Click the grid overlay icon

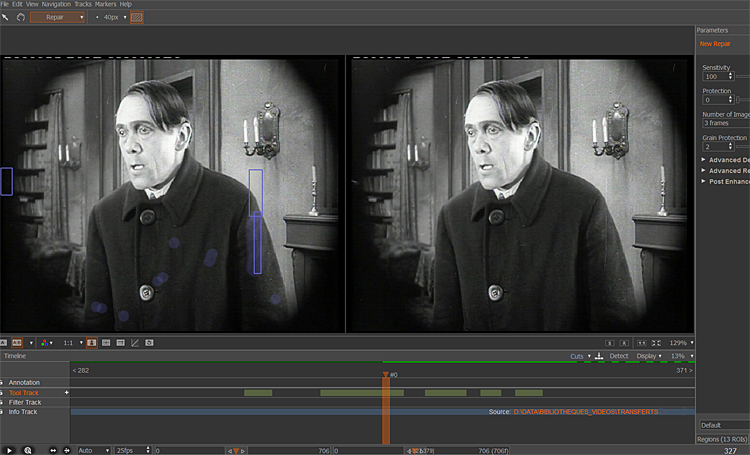coord(121,343)
